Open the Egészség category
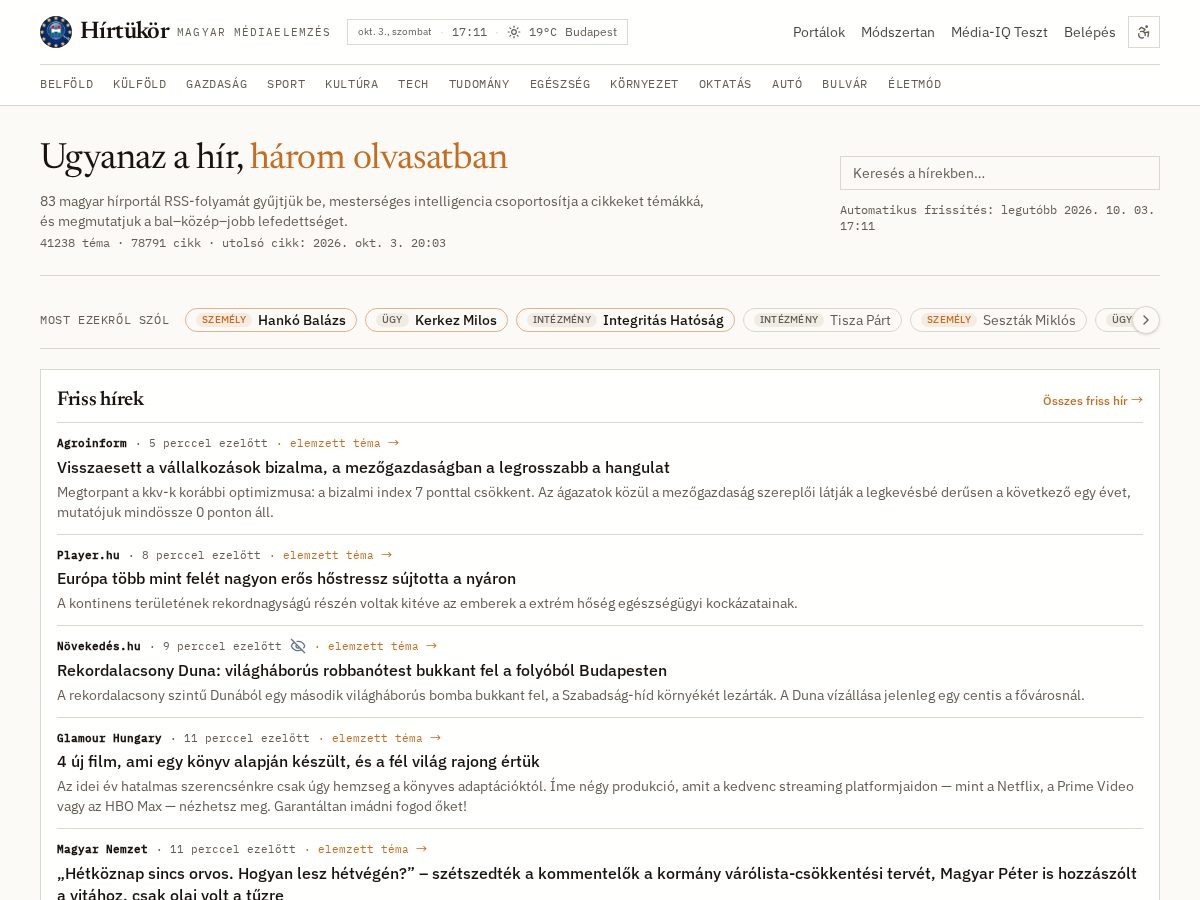 pyautogui.click(x=560, y=84)
